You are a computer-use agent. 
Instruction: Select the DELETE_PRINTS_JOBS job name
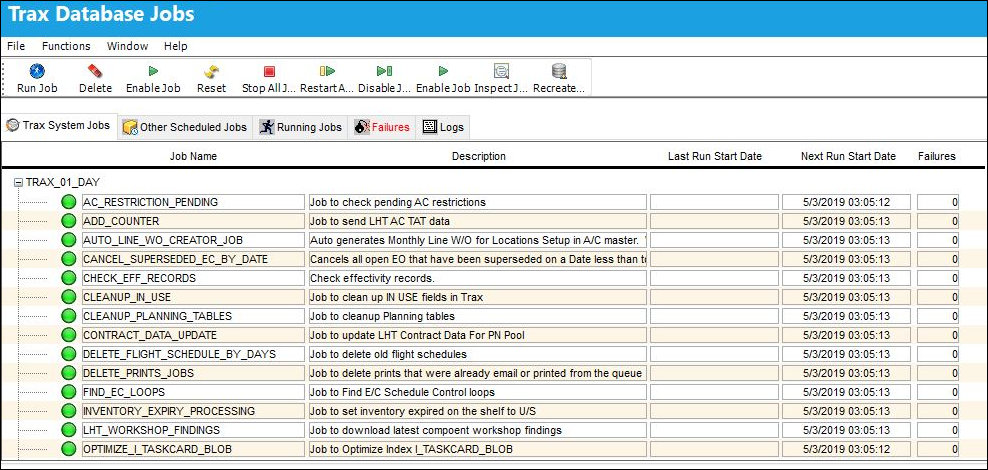coord(193,373)
